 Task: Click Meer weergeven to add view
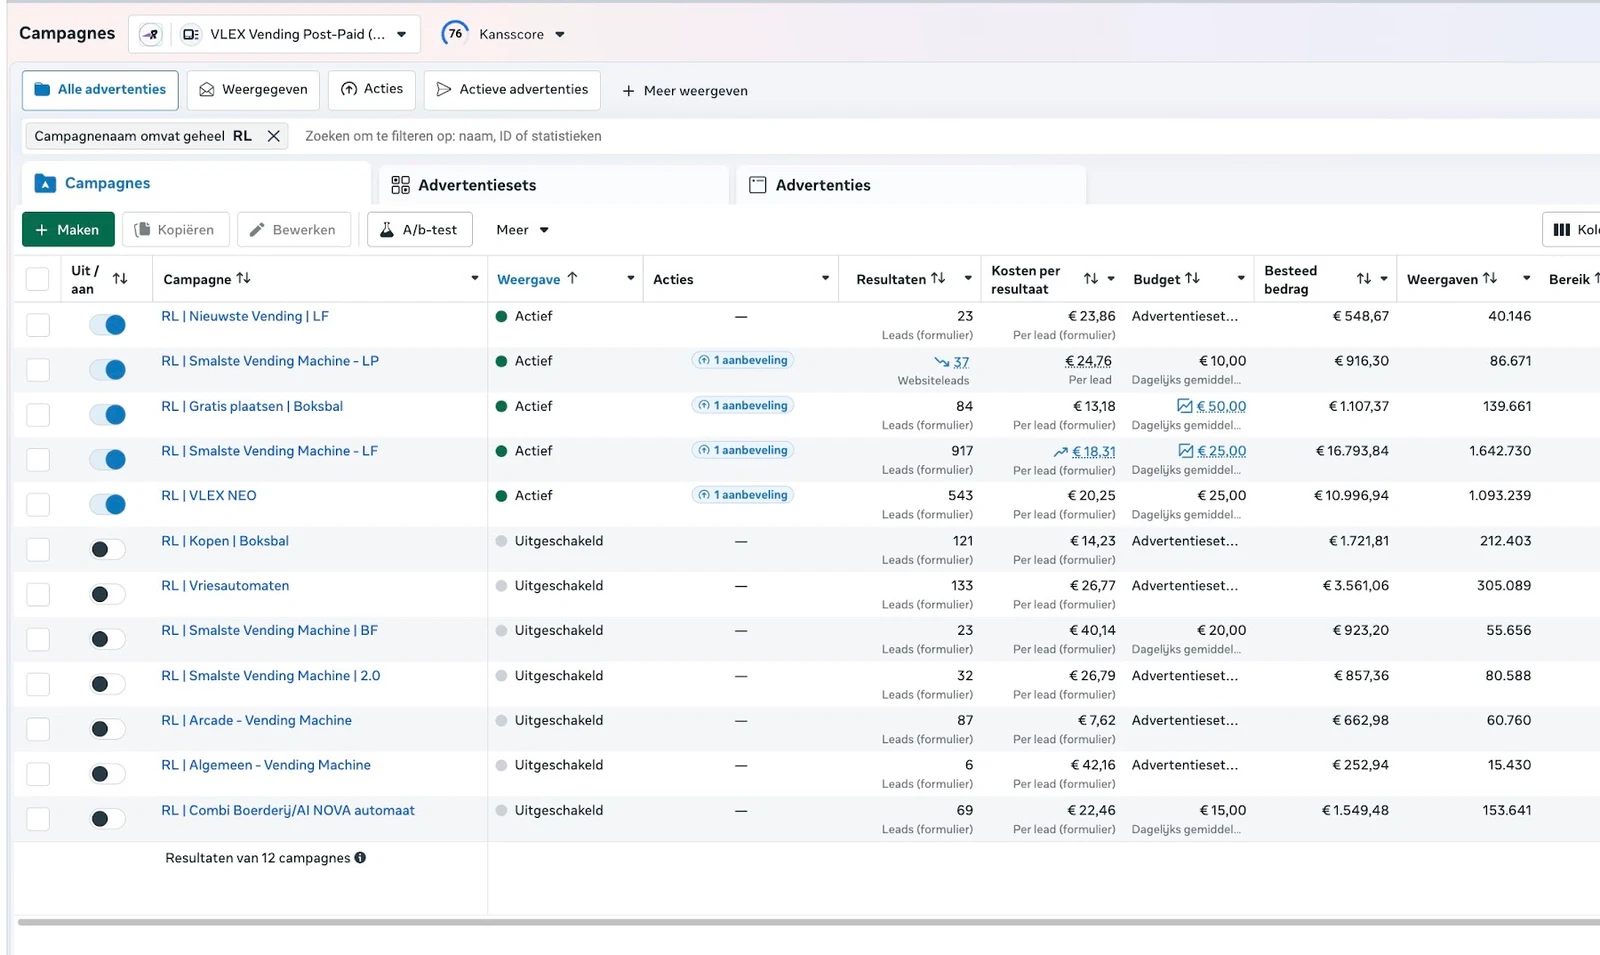[x=685, y=90]
